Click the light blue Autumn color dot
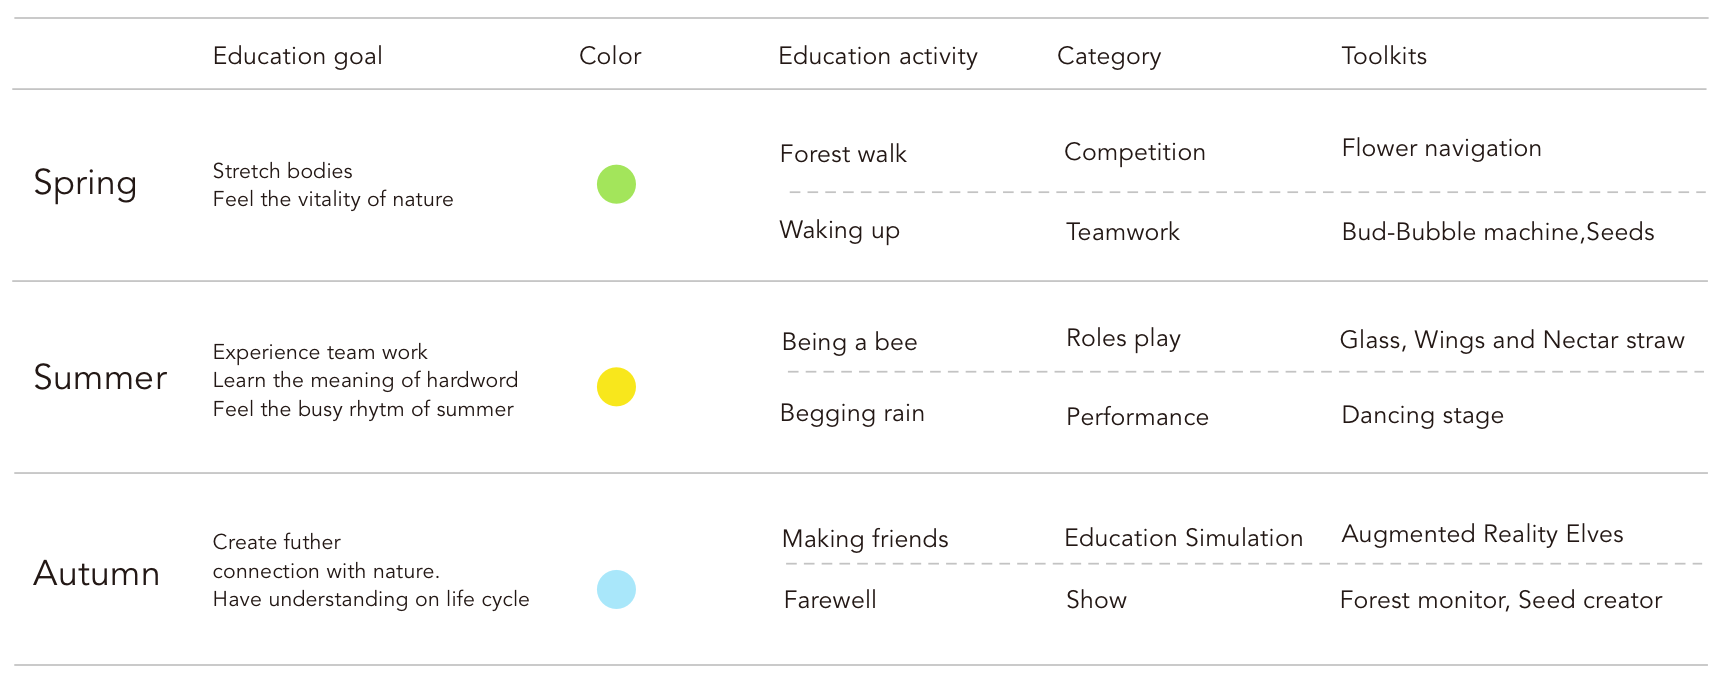This screenshot has height=694, width=1726. coord(616,589)
